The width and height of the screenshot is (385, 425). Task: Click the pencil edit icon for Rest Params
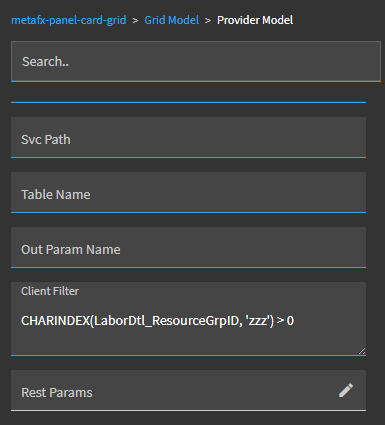click(x=346, y=390)
